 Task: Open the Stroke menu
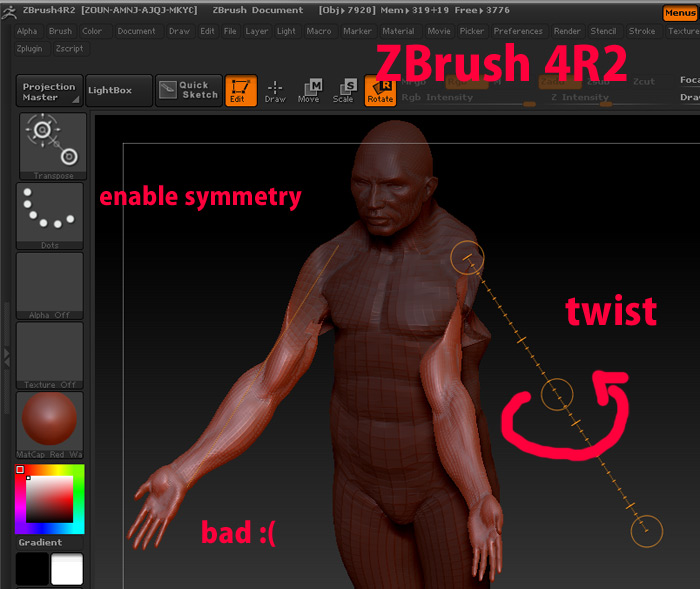coord(642,31)
